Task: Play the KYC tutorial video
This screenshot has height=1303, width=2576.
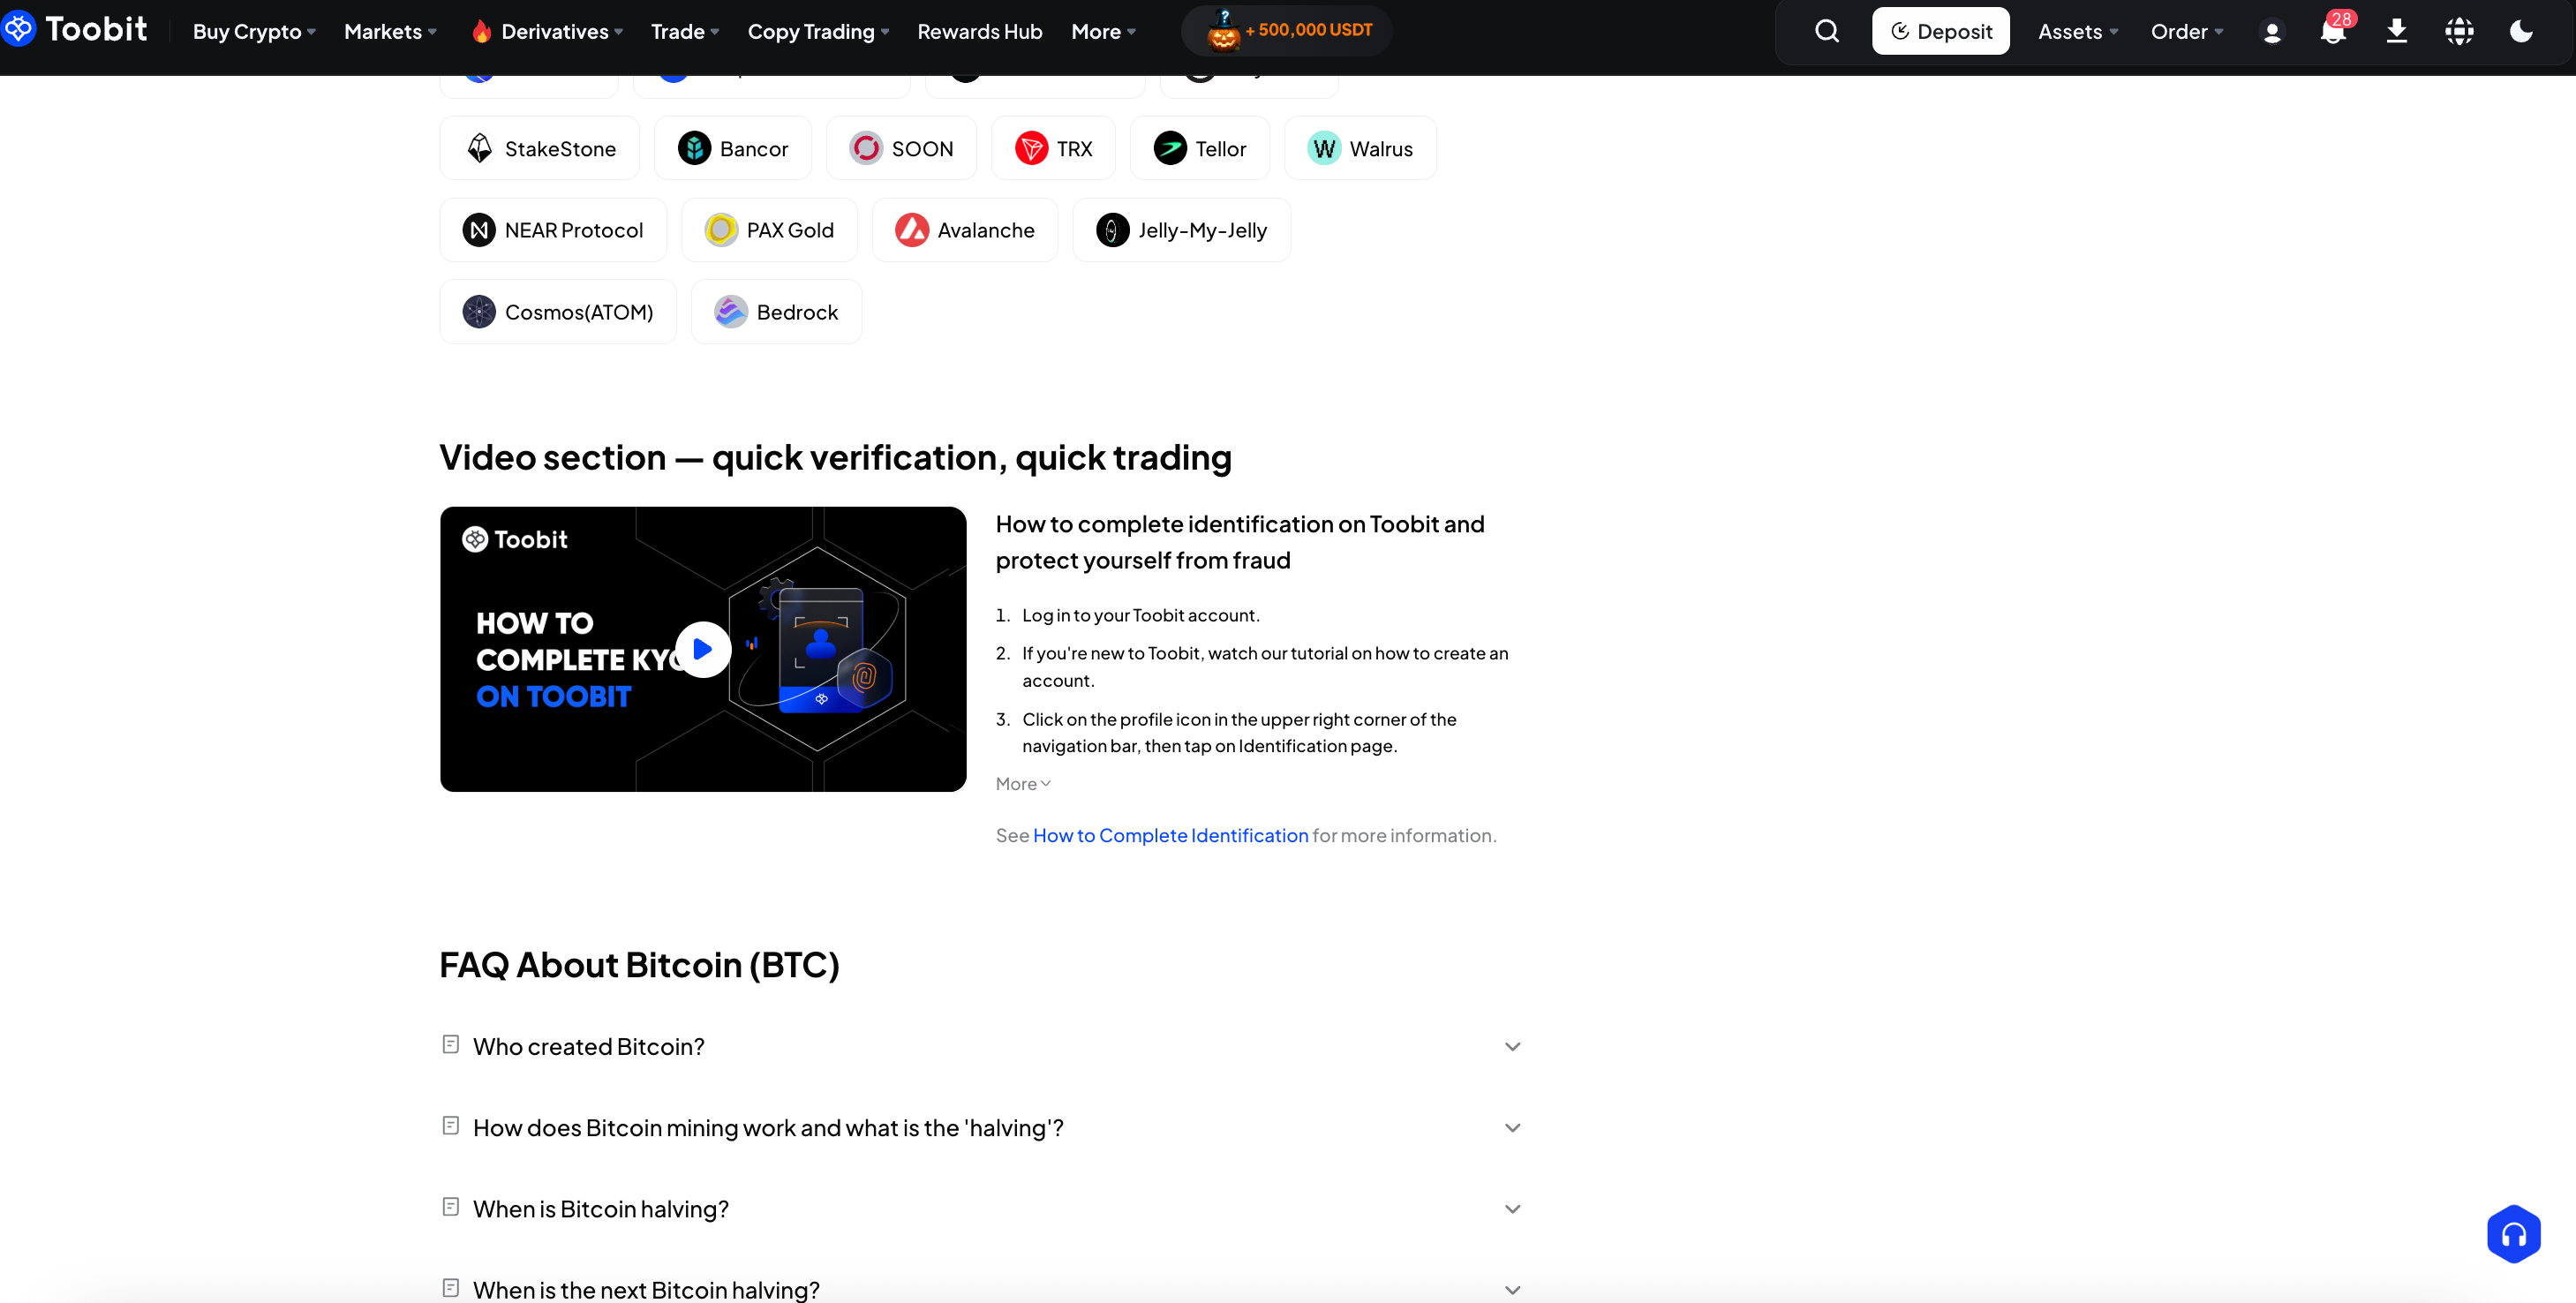Action: [702, 649]
